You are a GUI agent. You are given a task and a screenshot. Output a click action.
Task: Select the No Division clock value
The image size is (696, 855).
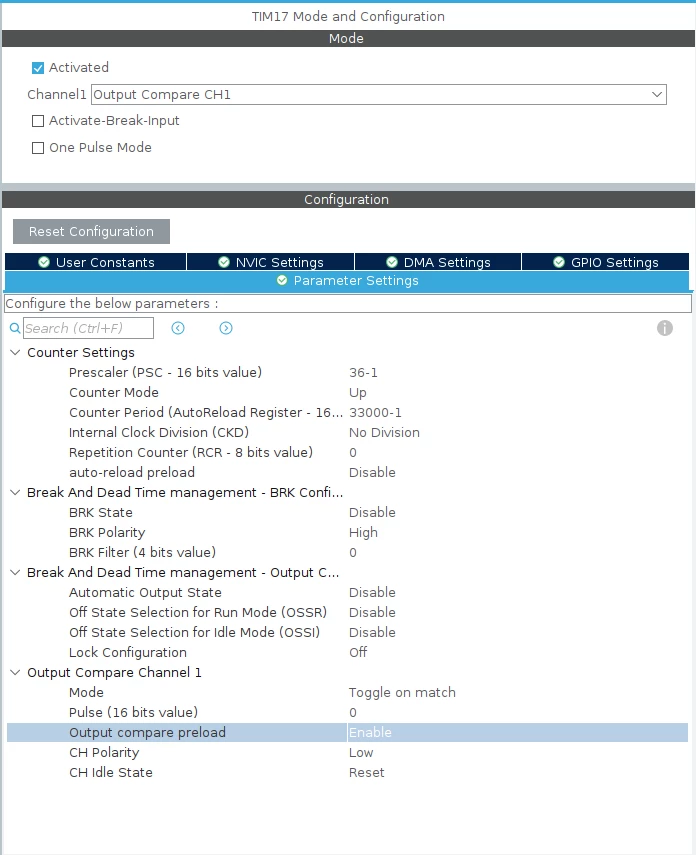[385, 432]
